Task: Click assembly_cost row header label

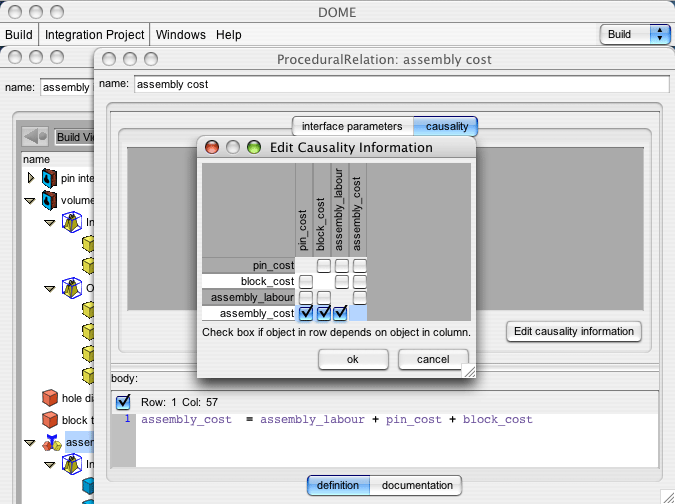Action: pyautogui.click(x=248, y=313)
